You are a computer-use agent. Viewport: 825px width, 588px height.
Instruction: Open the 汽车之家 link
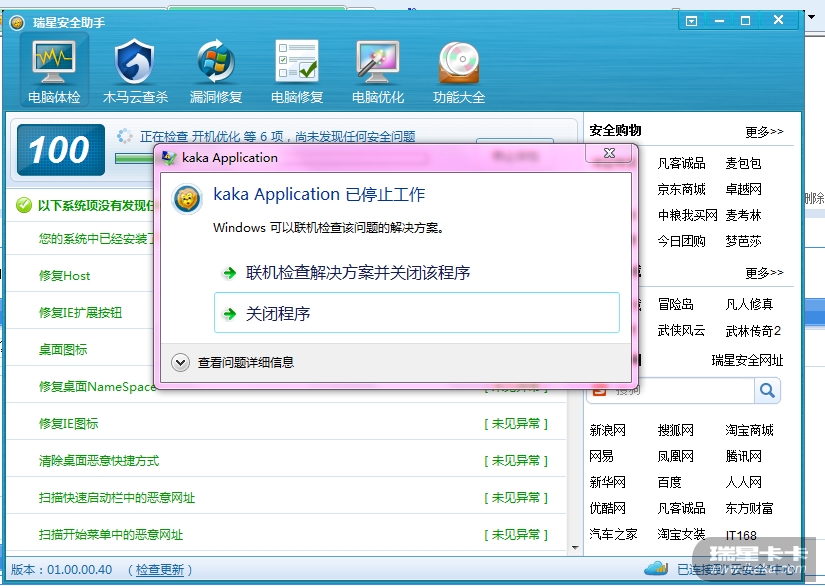click(613, 534)
